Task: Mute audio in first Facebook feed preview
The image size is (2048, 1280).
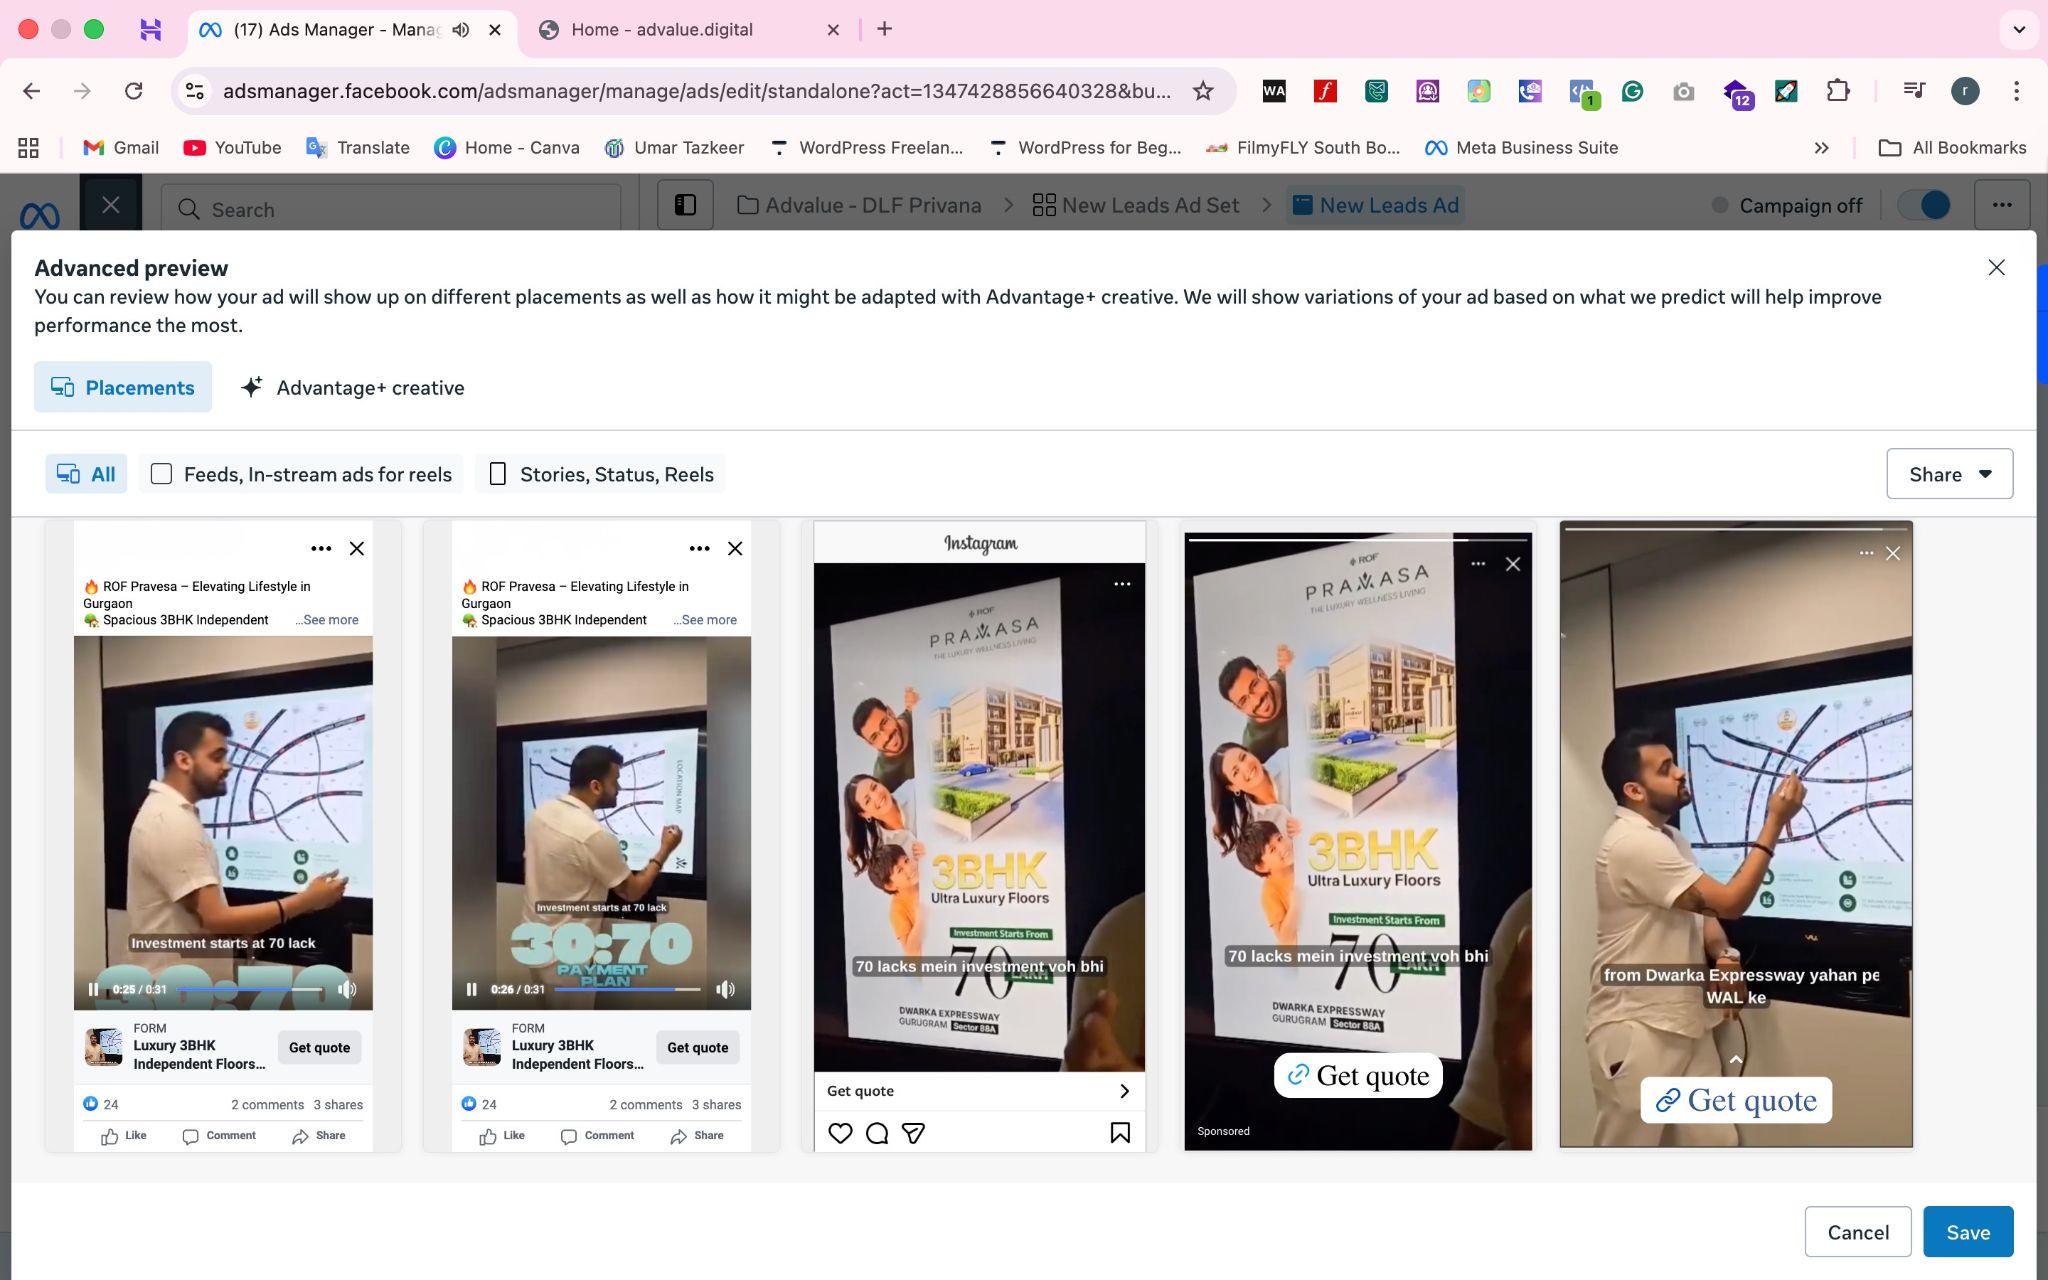Action: [x=347, y=989]
